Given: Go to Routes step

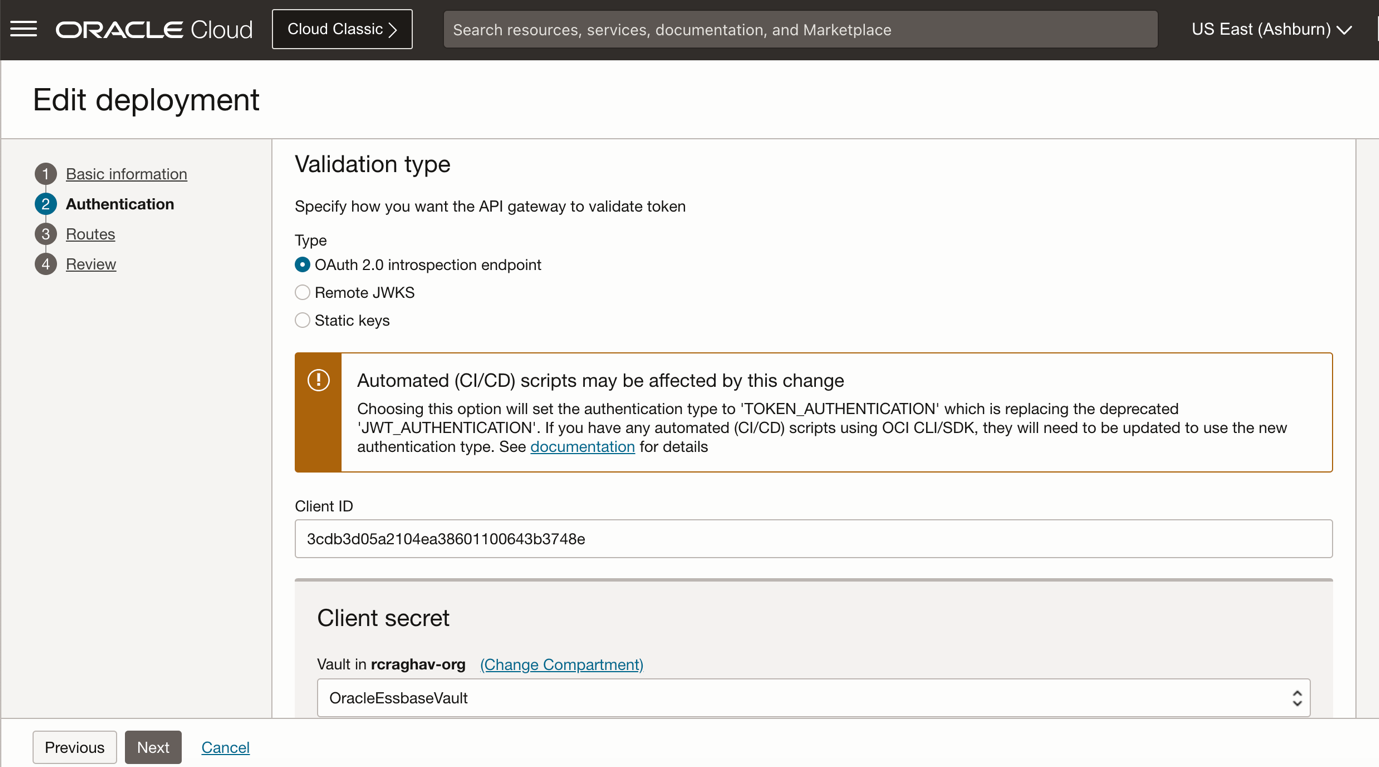Looking at the screenshot, I should pos(90,234).
